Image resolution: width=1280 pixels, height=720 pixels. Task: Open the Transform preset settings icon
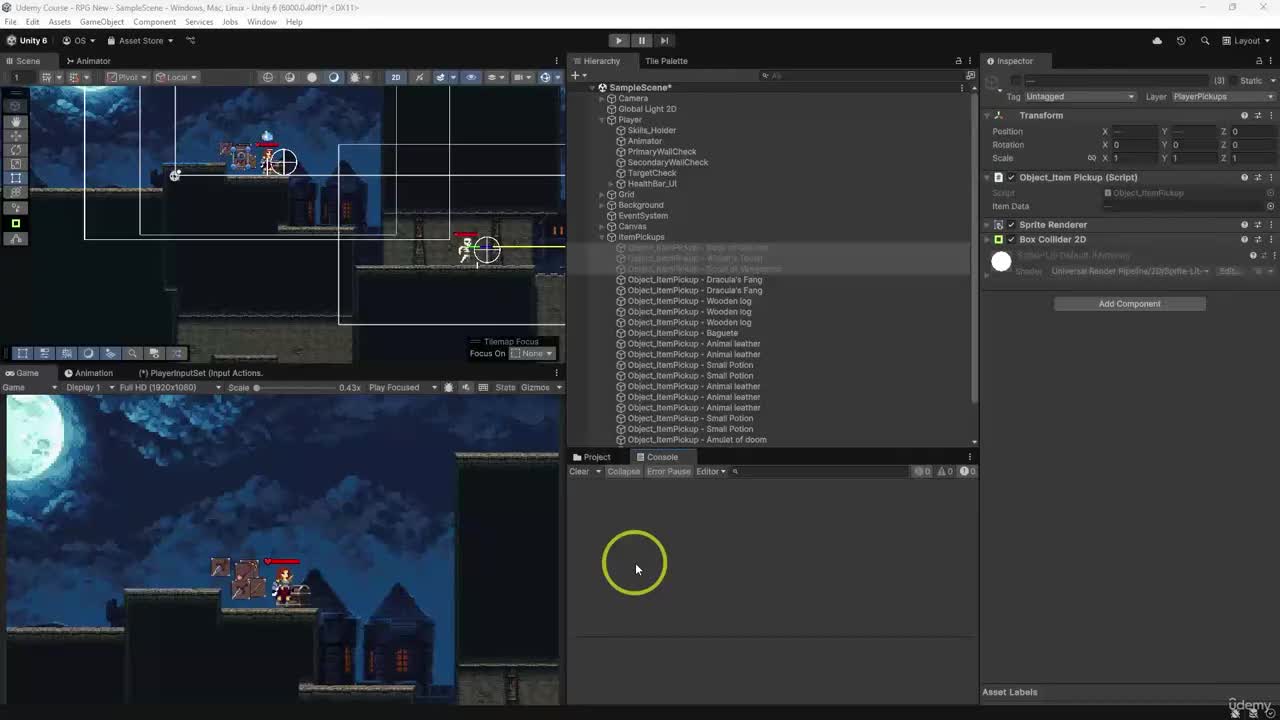pyautogui.click(x=1258, y=116)
